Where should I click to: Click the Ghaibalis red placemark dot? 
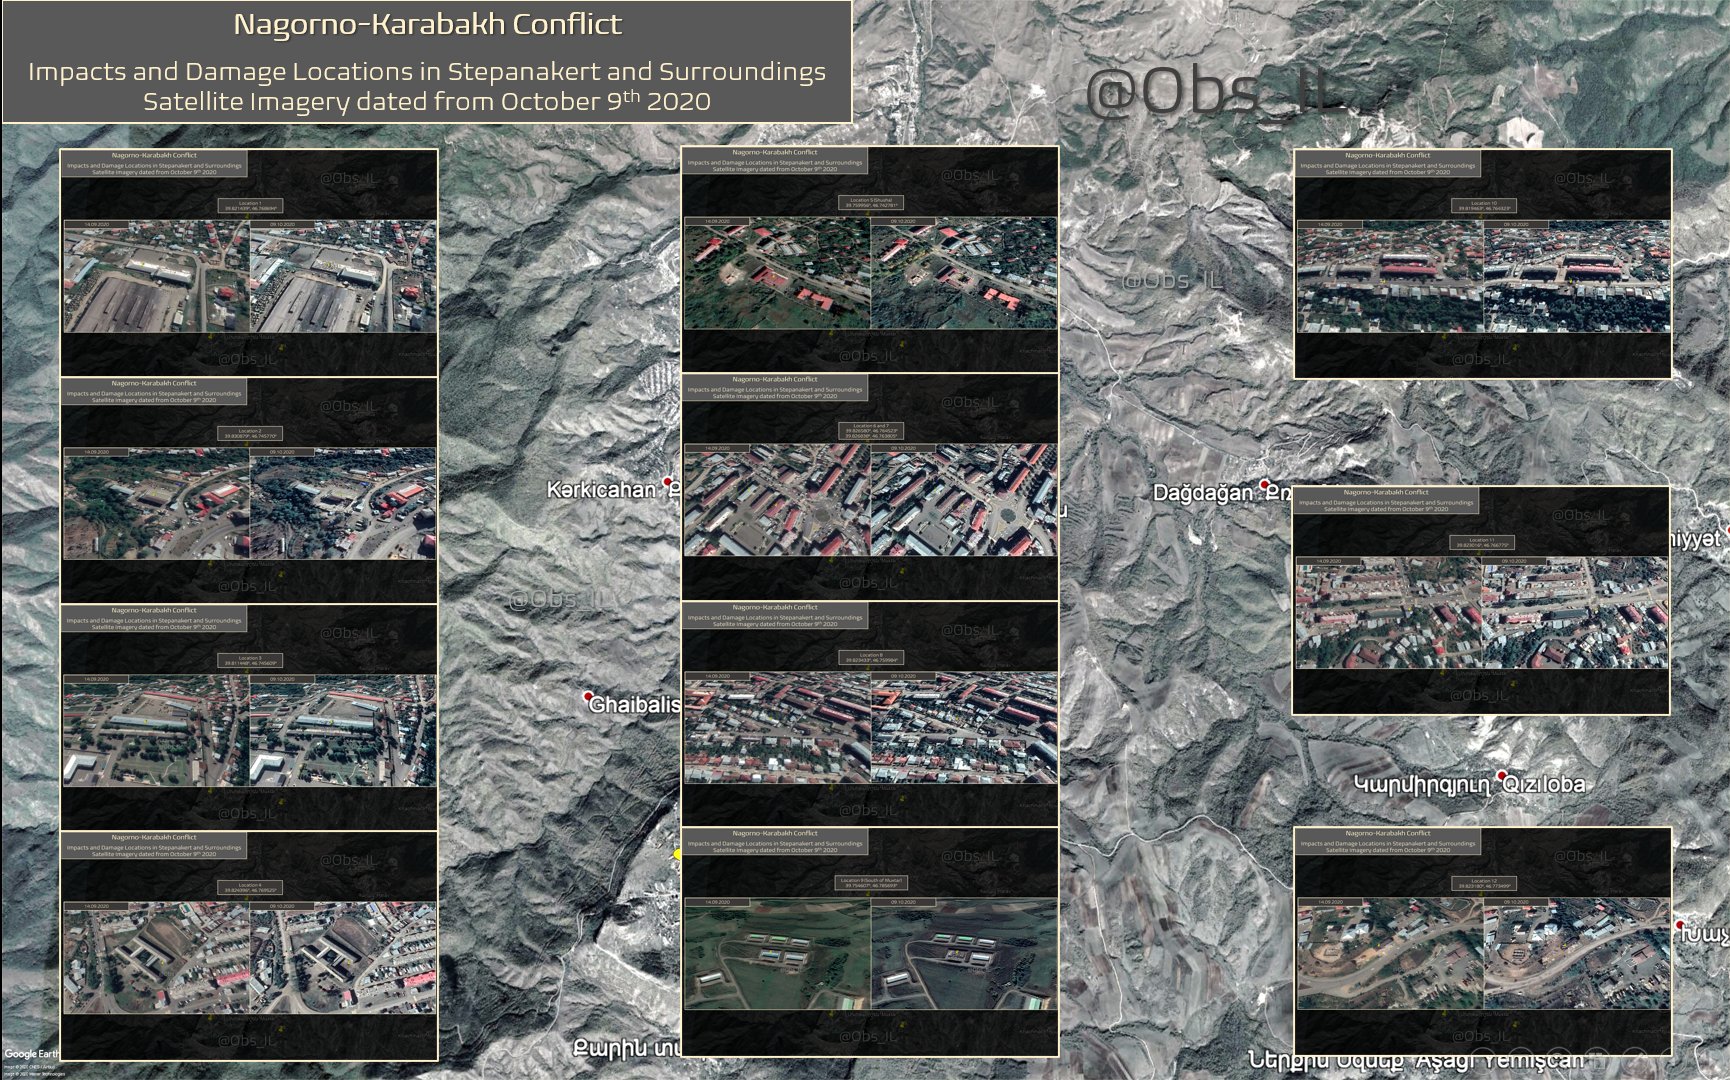click(588, 696)
